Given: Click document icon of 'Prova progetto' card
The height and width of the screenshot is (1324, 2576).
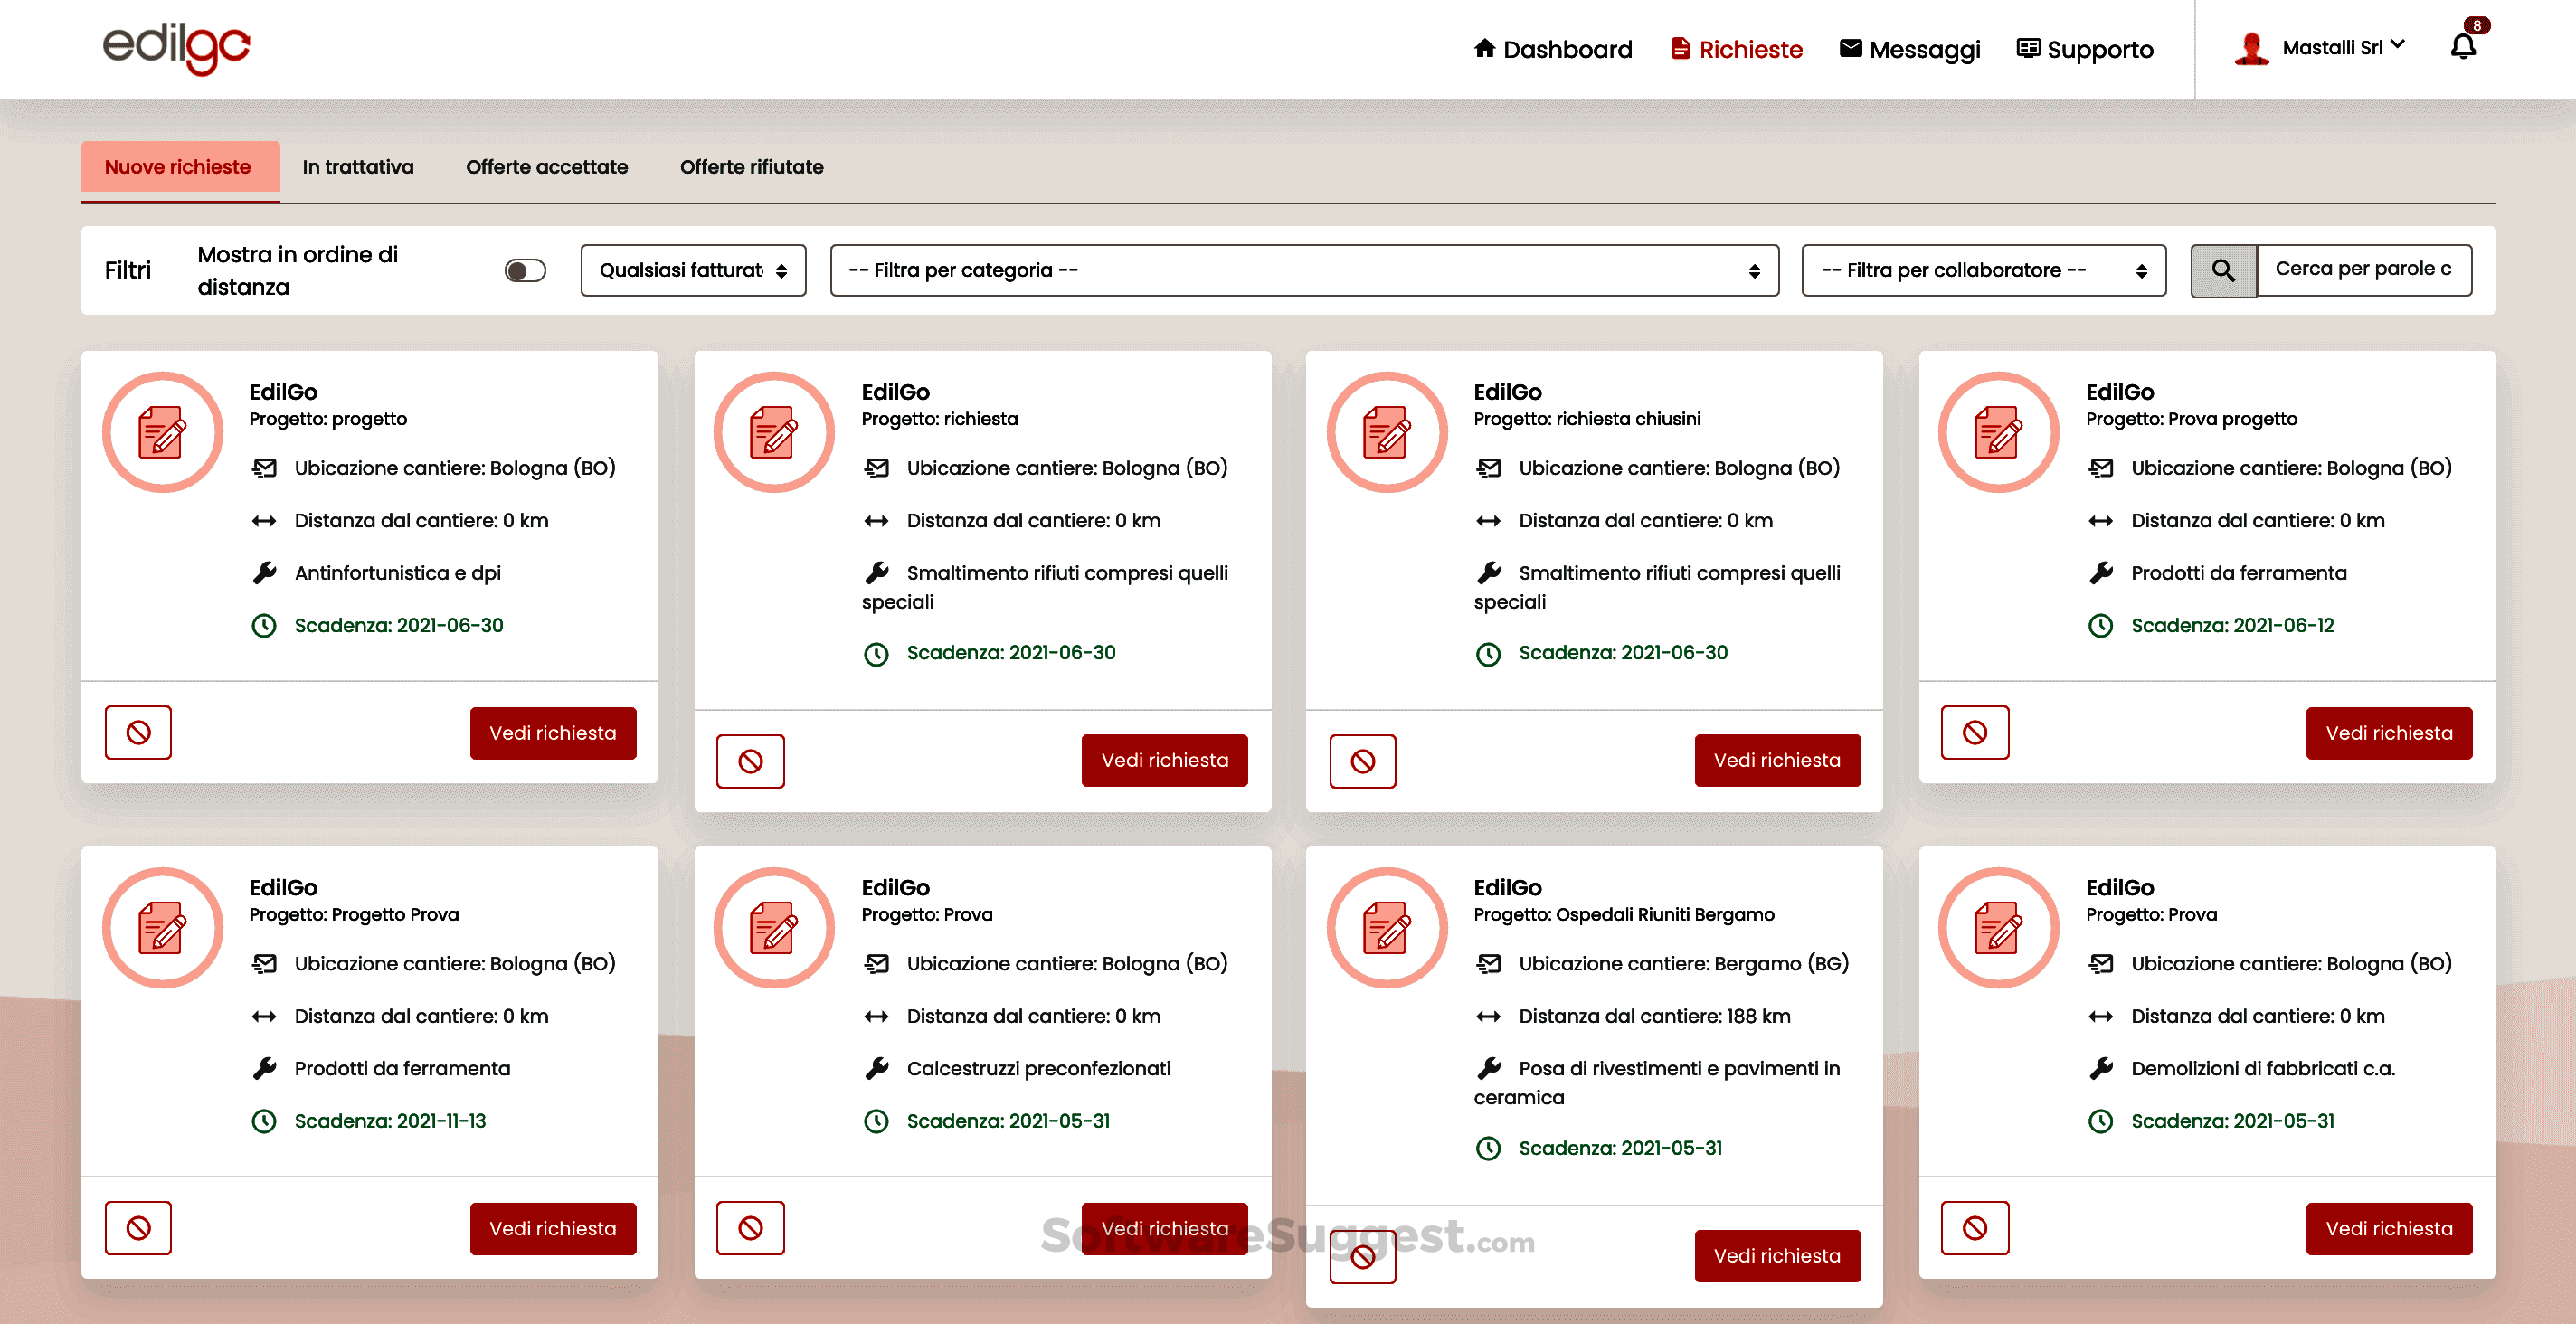Looking at the screenshot, I should tap(1998, 432).
